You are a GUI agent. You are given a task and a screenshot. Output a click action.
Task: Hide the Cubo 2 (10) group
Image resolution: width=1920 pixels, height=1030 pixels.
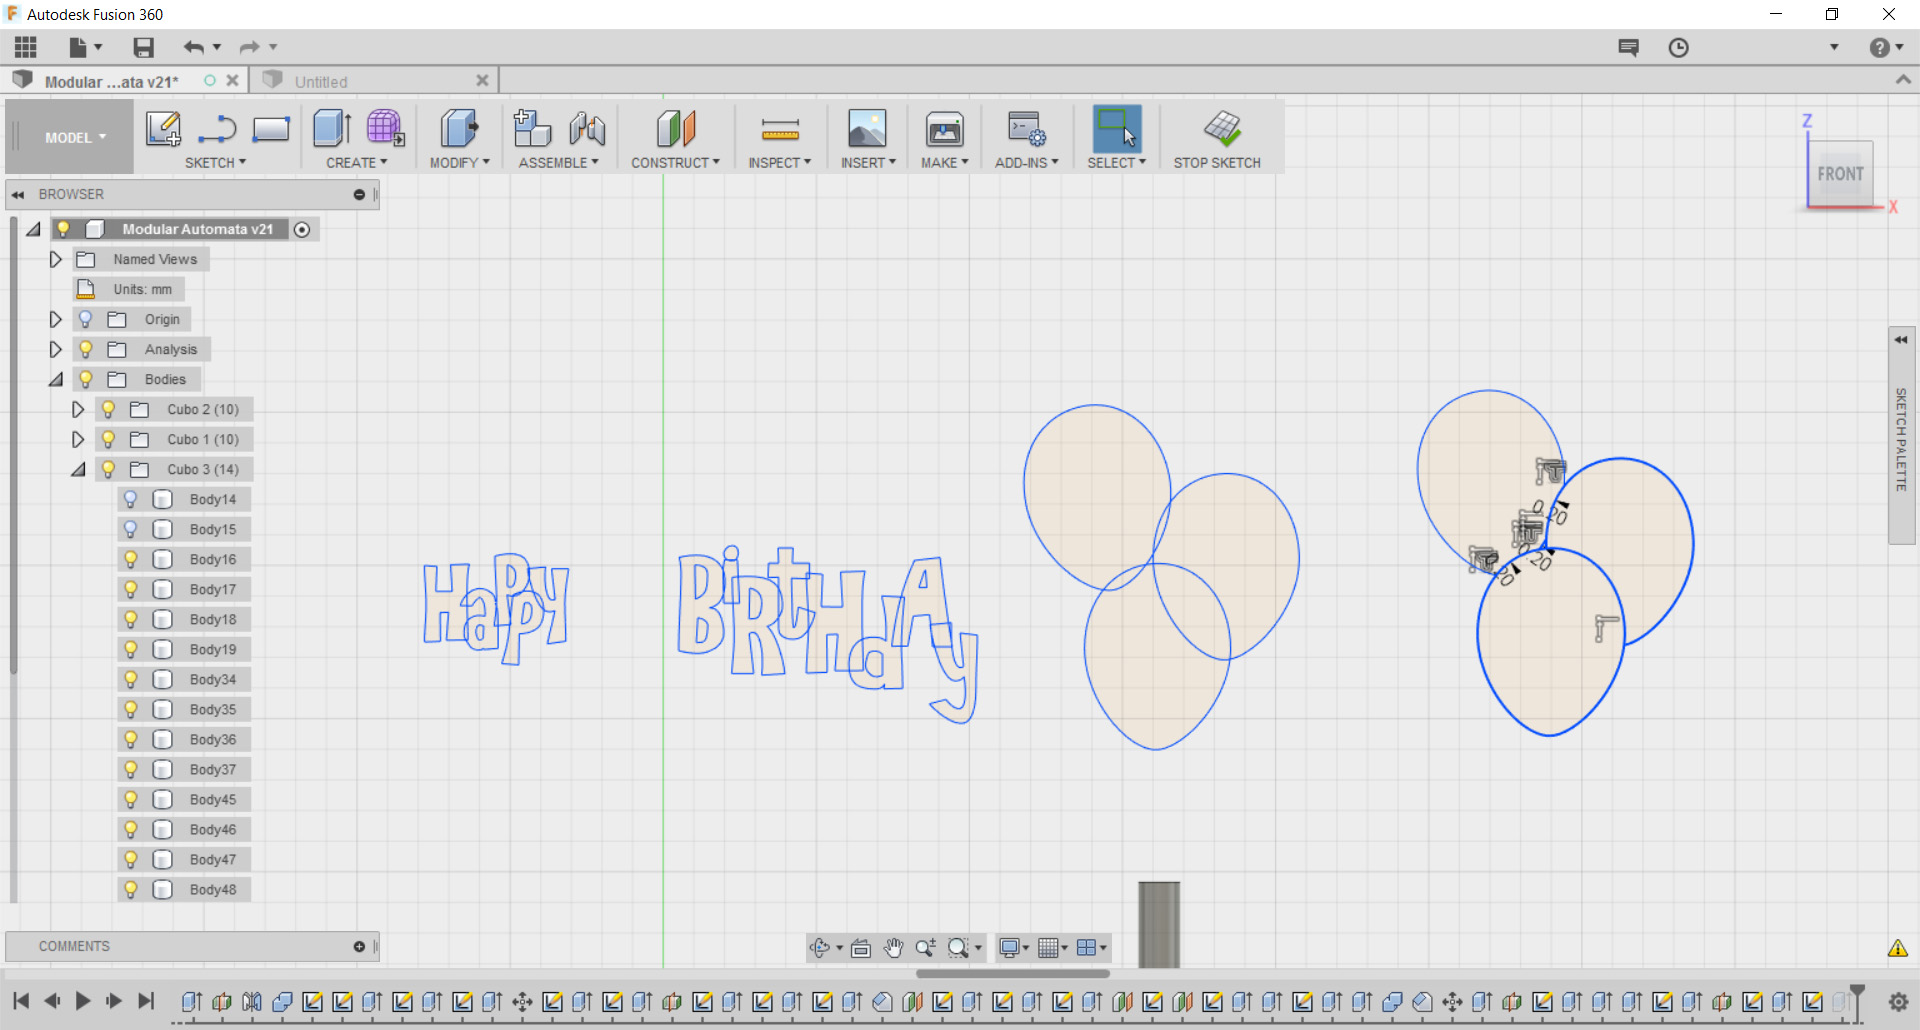click(x=109, y=409)
